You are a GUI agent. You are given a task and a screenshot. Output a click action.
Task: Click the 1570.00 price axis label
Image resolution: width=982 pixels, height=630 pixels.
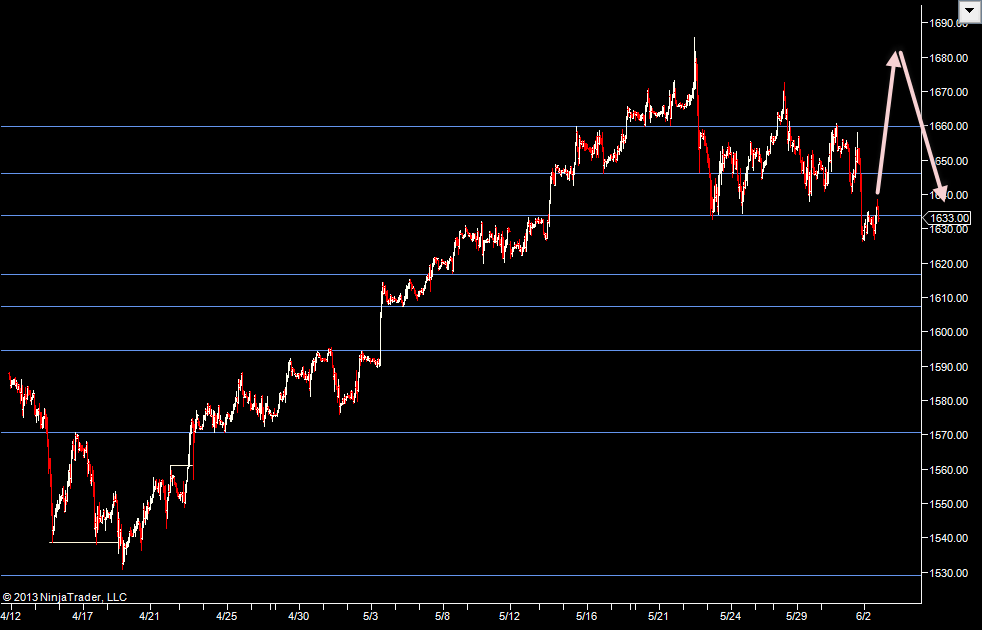(948, 435)
